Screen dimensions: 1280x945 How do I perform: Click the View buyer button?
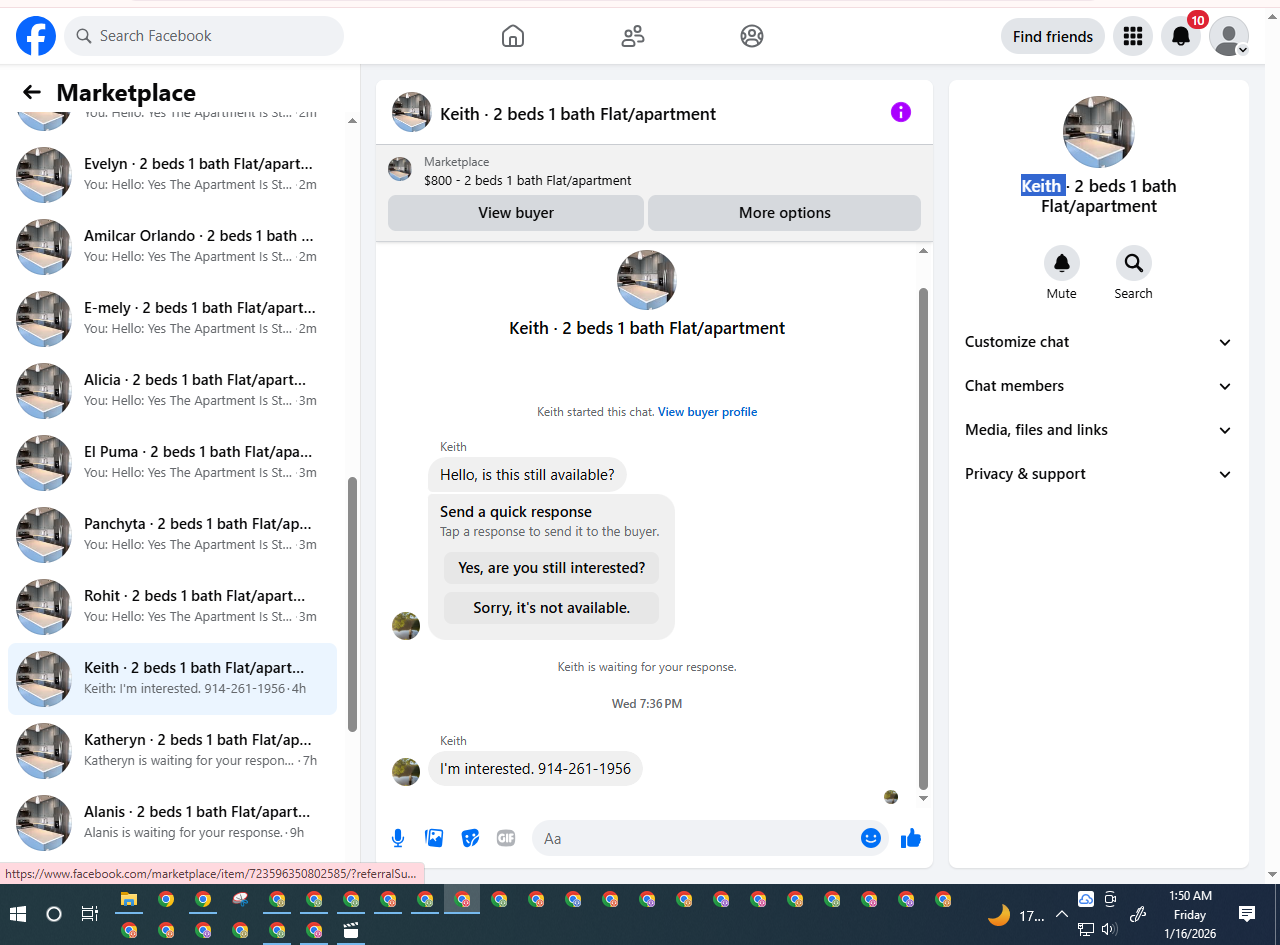[x=516, y=213]
